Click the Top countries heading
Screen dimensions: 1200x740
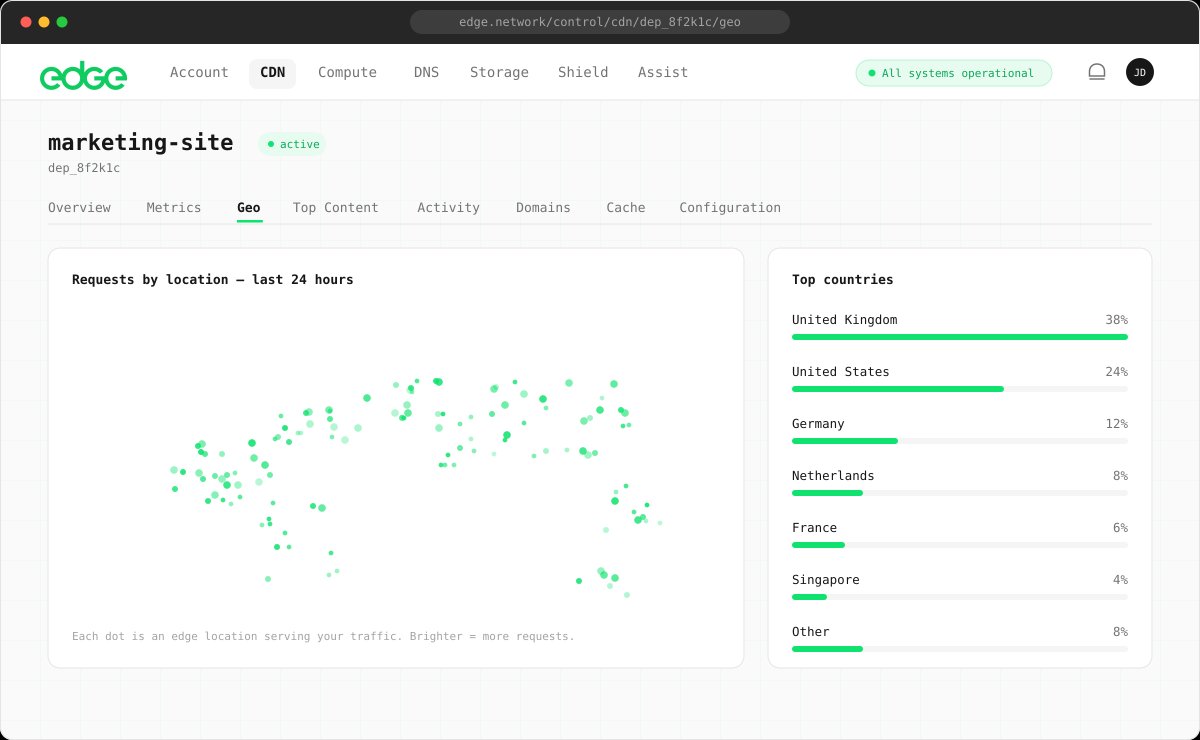coord(843,280)
